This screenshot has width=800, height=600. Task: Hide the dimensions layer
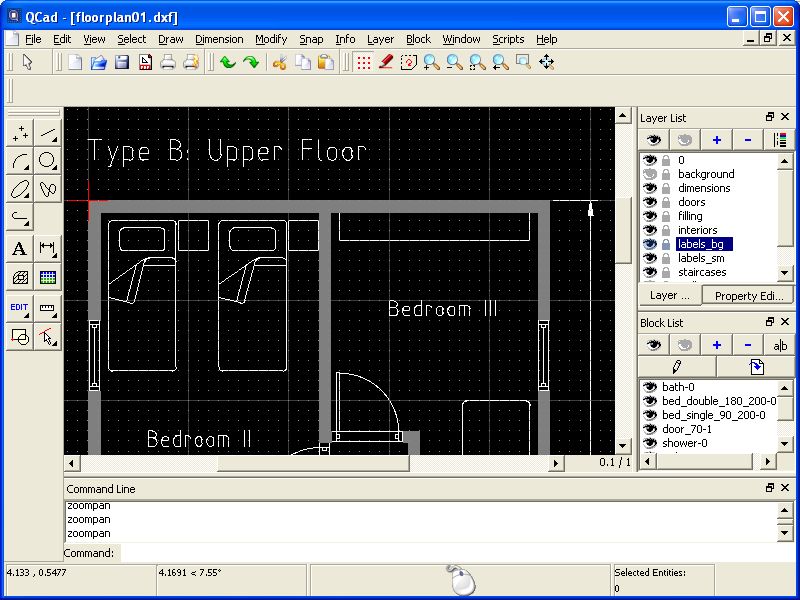(651, 187)
